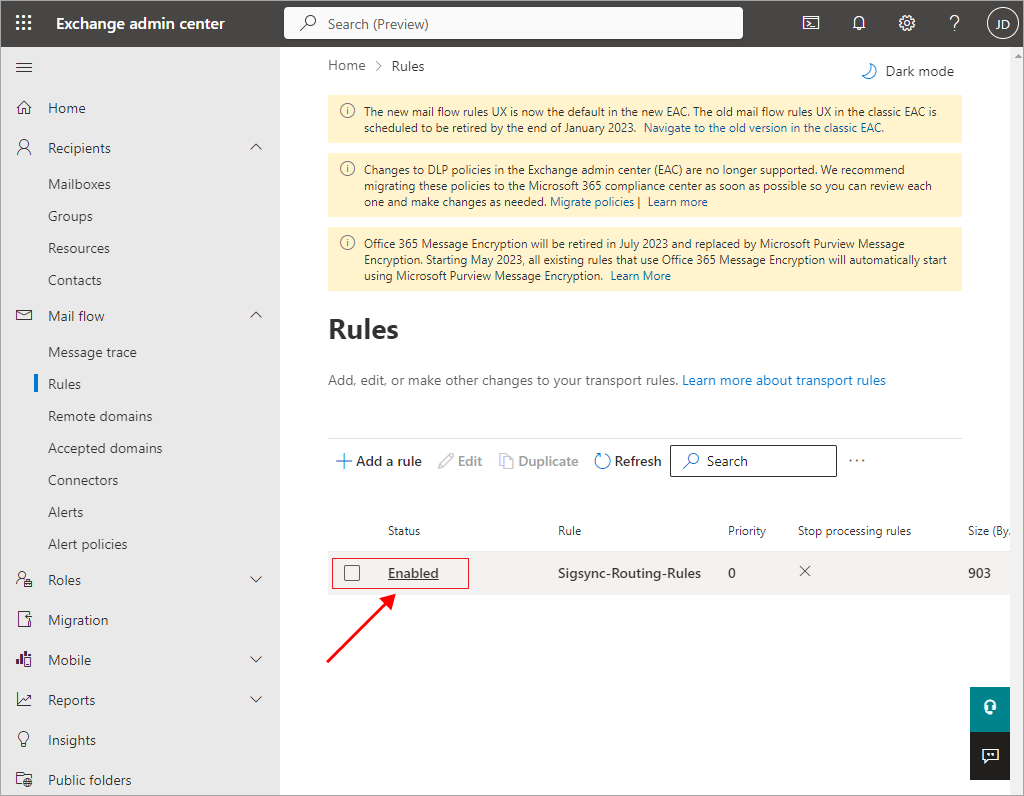
Task: Open notifications bell icon
Action: coord(859,24)
